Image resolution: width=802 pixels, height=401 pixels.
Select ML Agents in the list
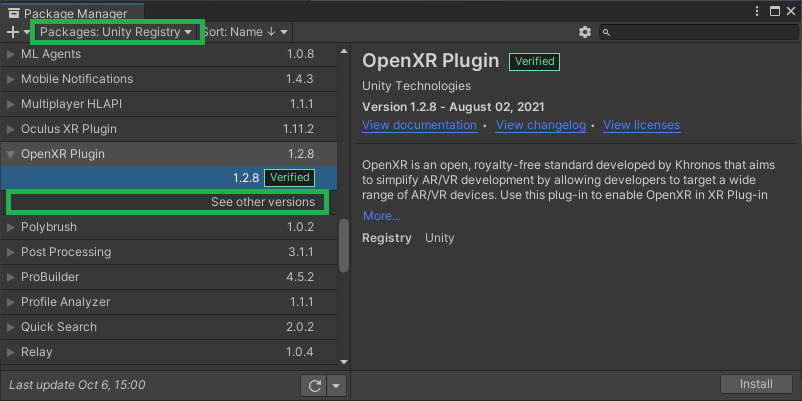pyautogui.click(x=169, y=54)
